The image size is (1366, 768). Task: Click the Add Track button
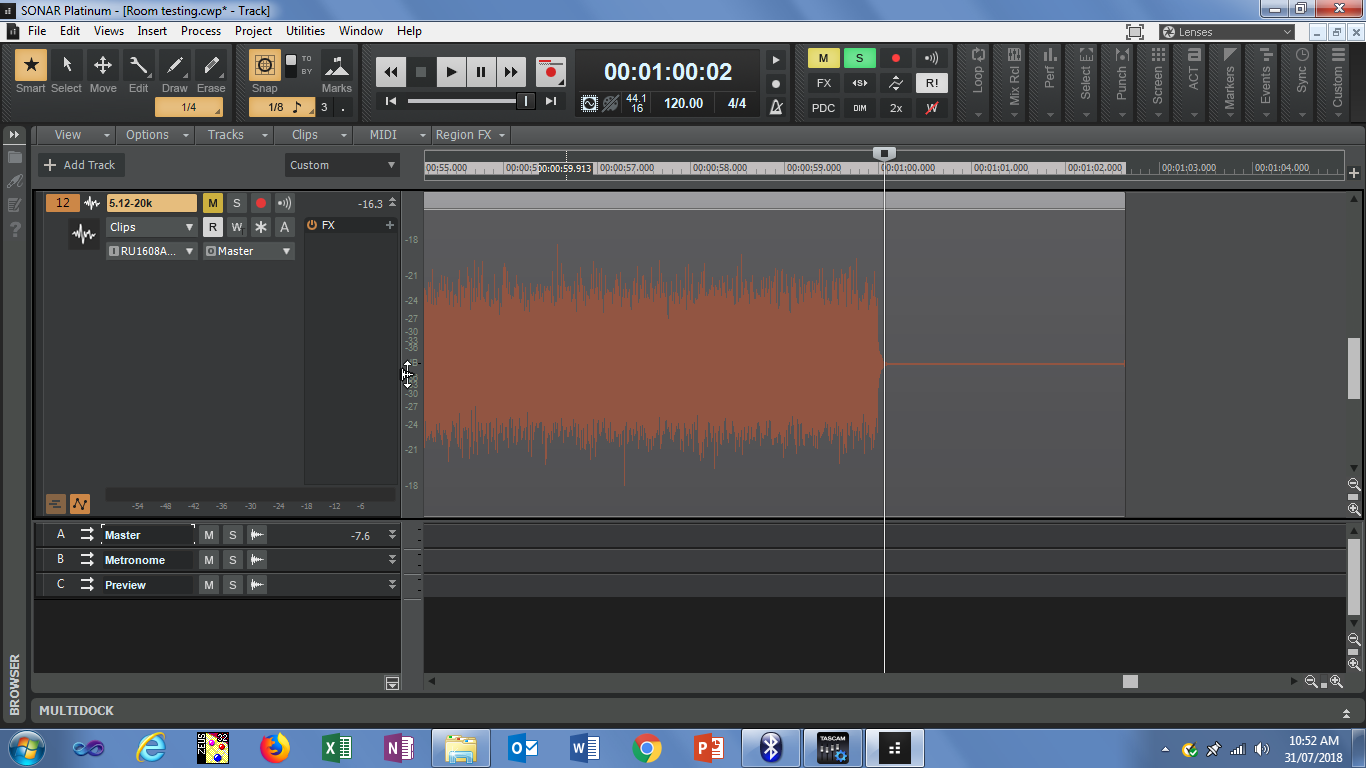click(x=81, y=165)
